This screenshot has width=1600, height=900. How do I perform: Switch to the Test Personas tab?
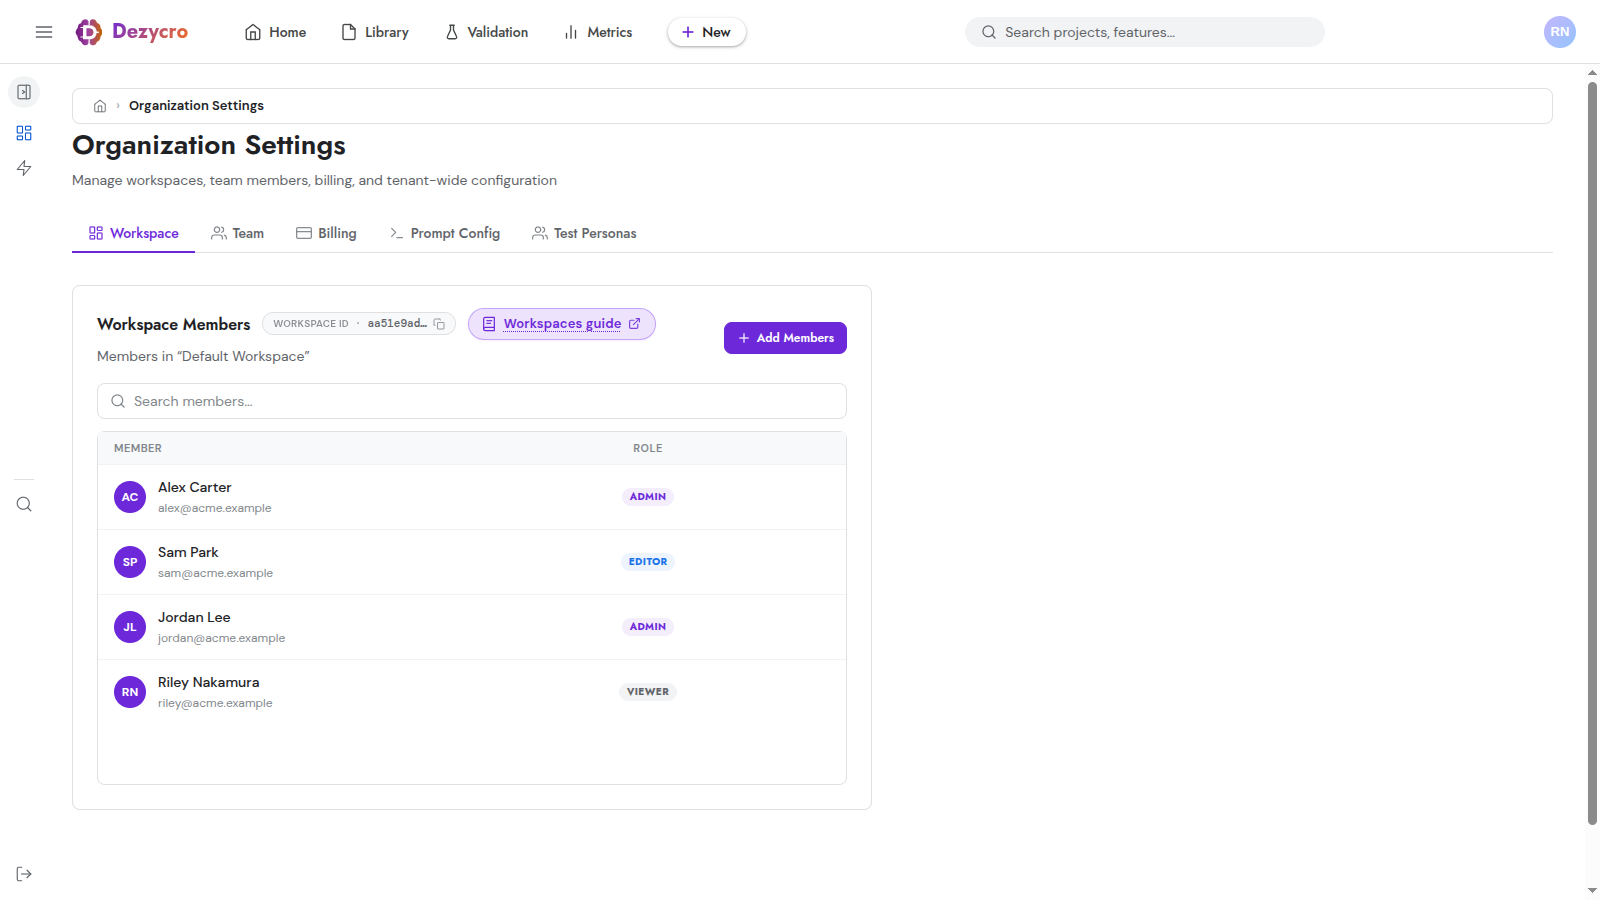pyautogui.click(x=584, y=233)
